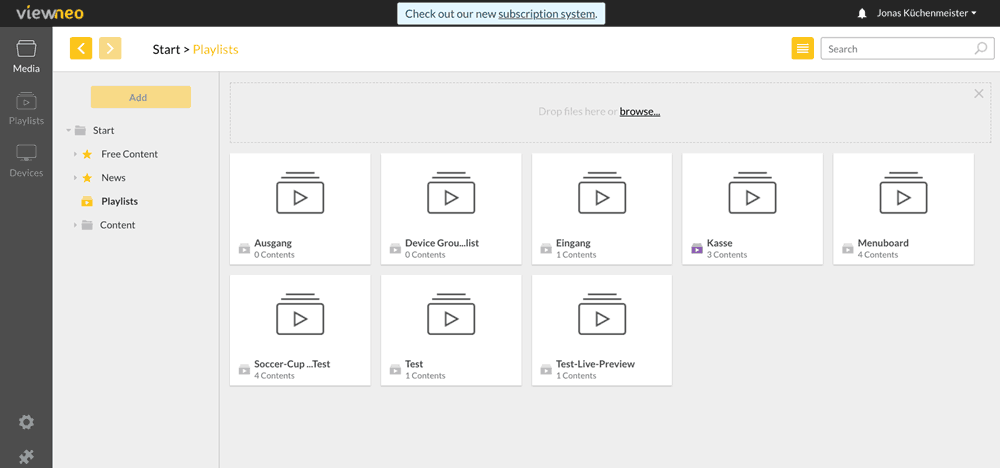Click the Ausgang playlist name
This screenshot has height=468, width=1000.
click(x=273, y=243)
